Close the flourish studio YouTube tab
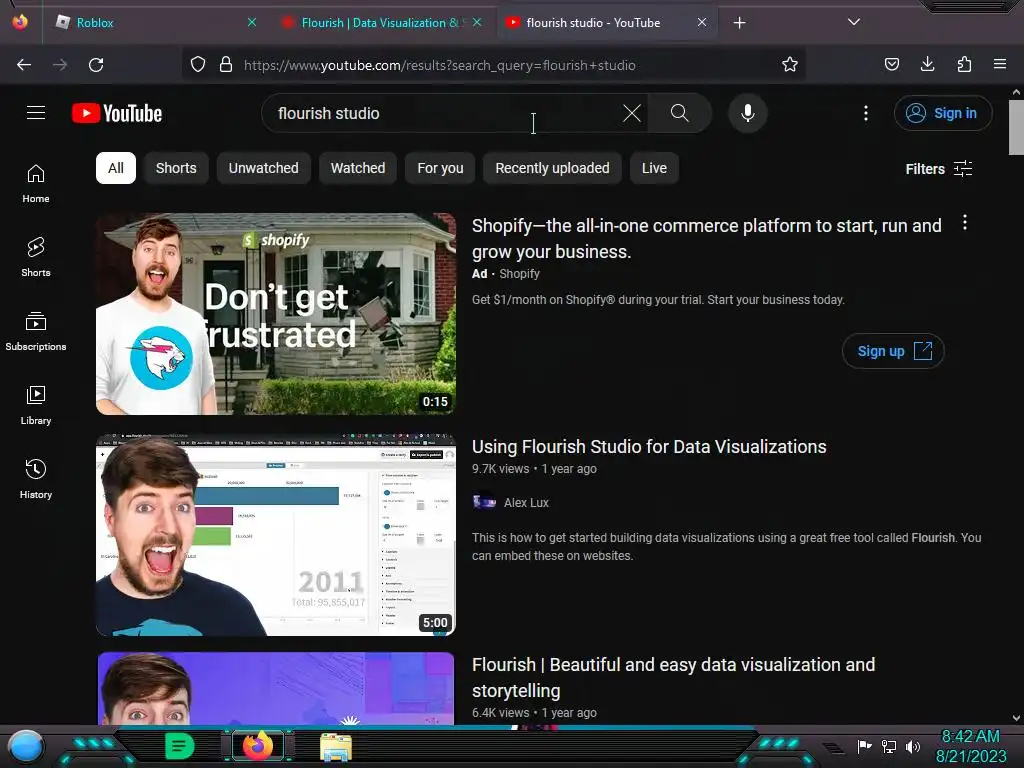This screenshot has width=1024, height=768. point(702,22)
